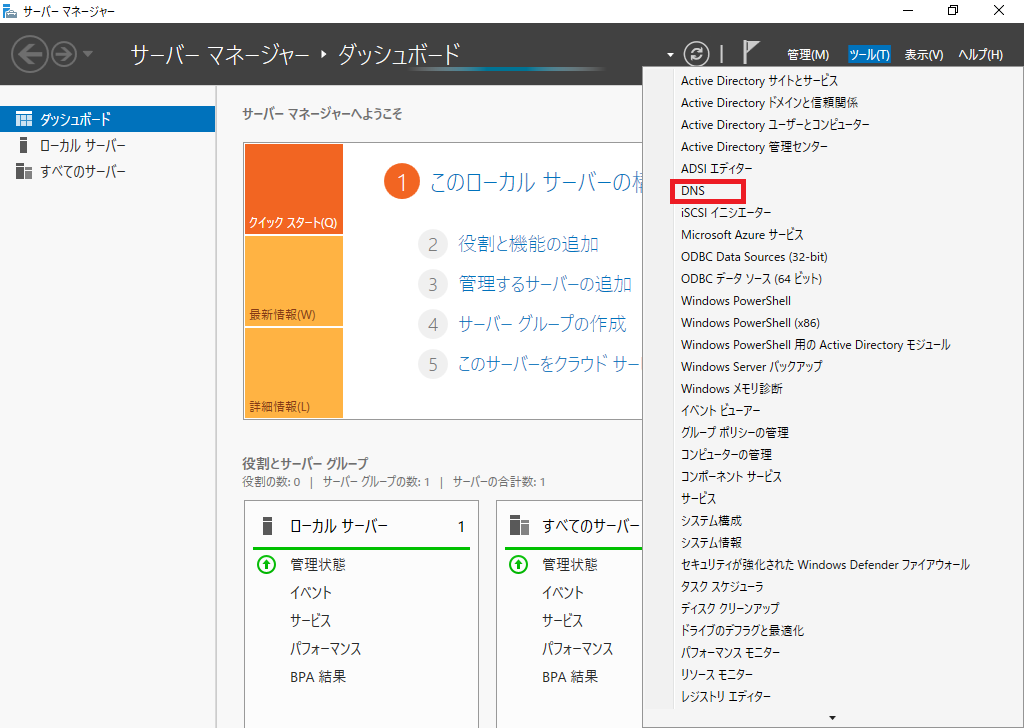1024x728 pixels.
Task: Click Server Manager icon in title bar
Action: tap(10, 10)
